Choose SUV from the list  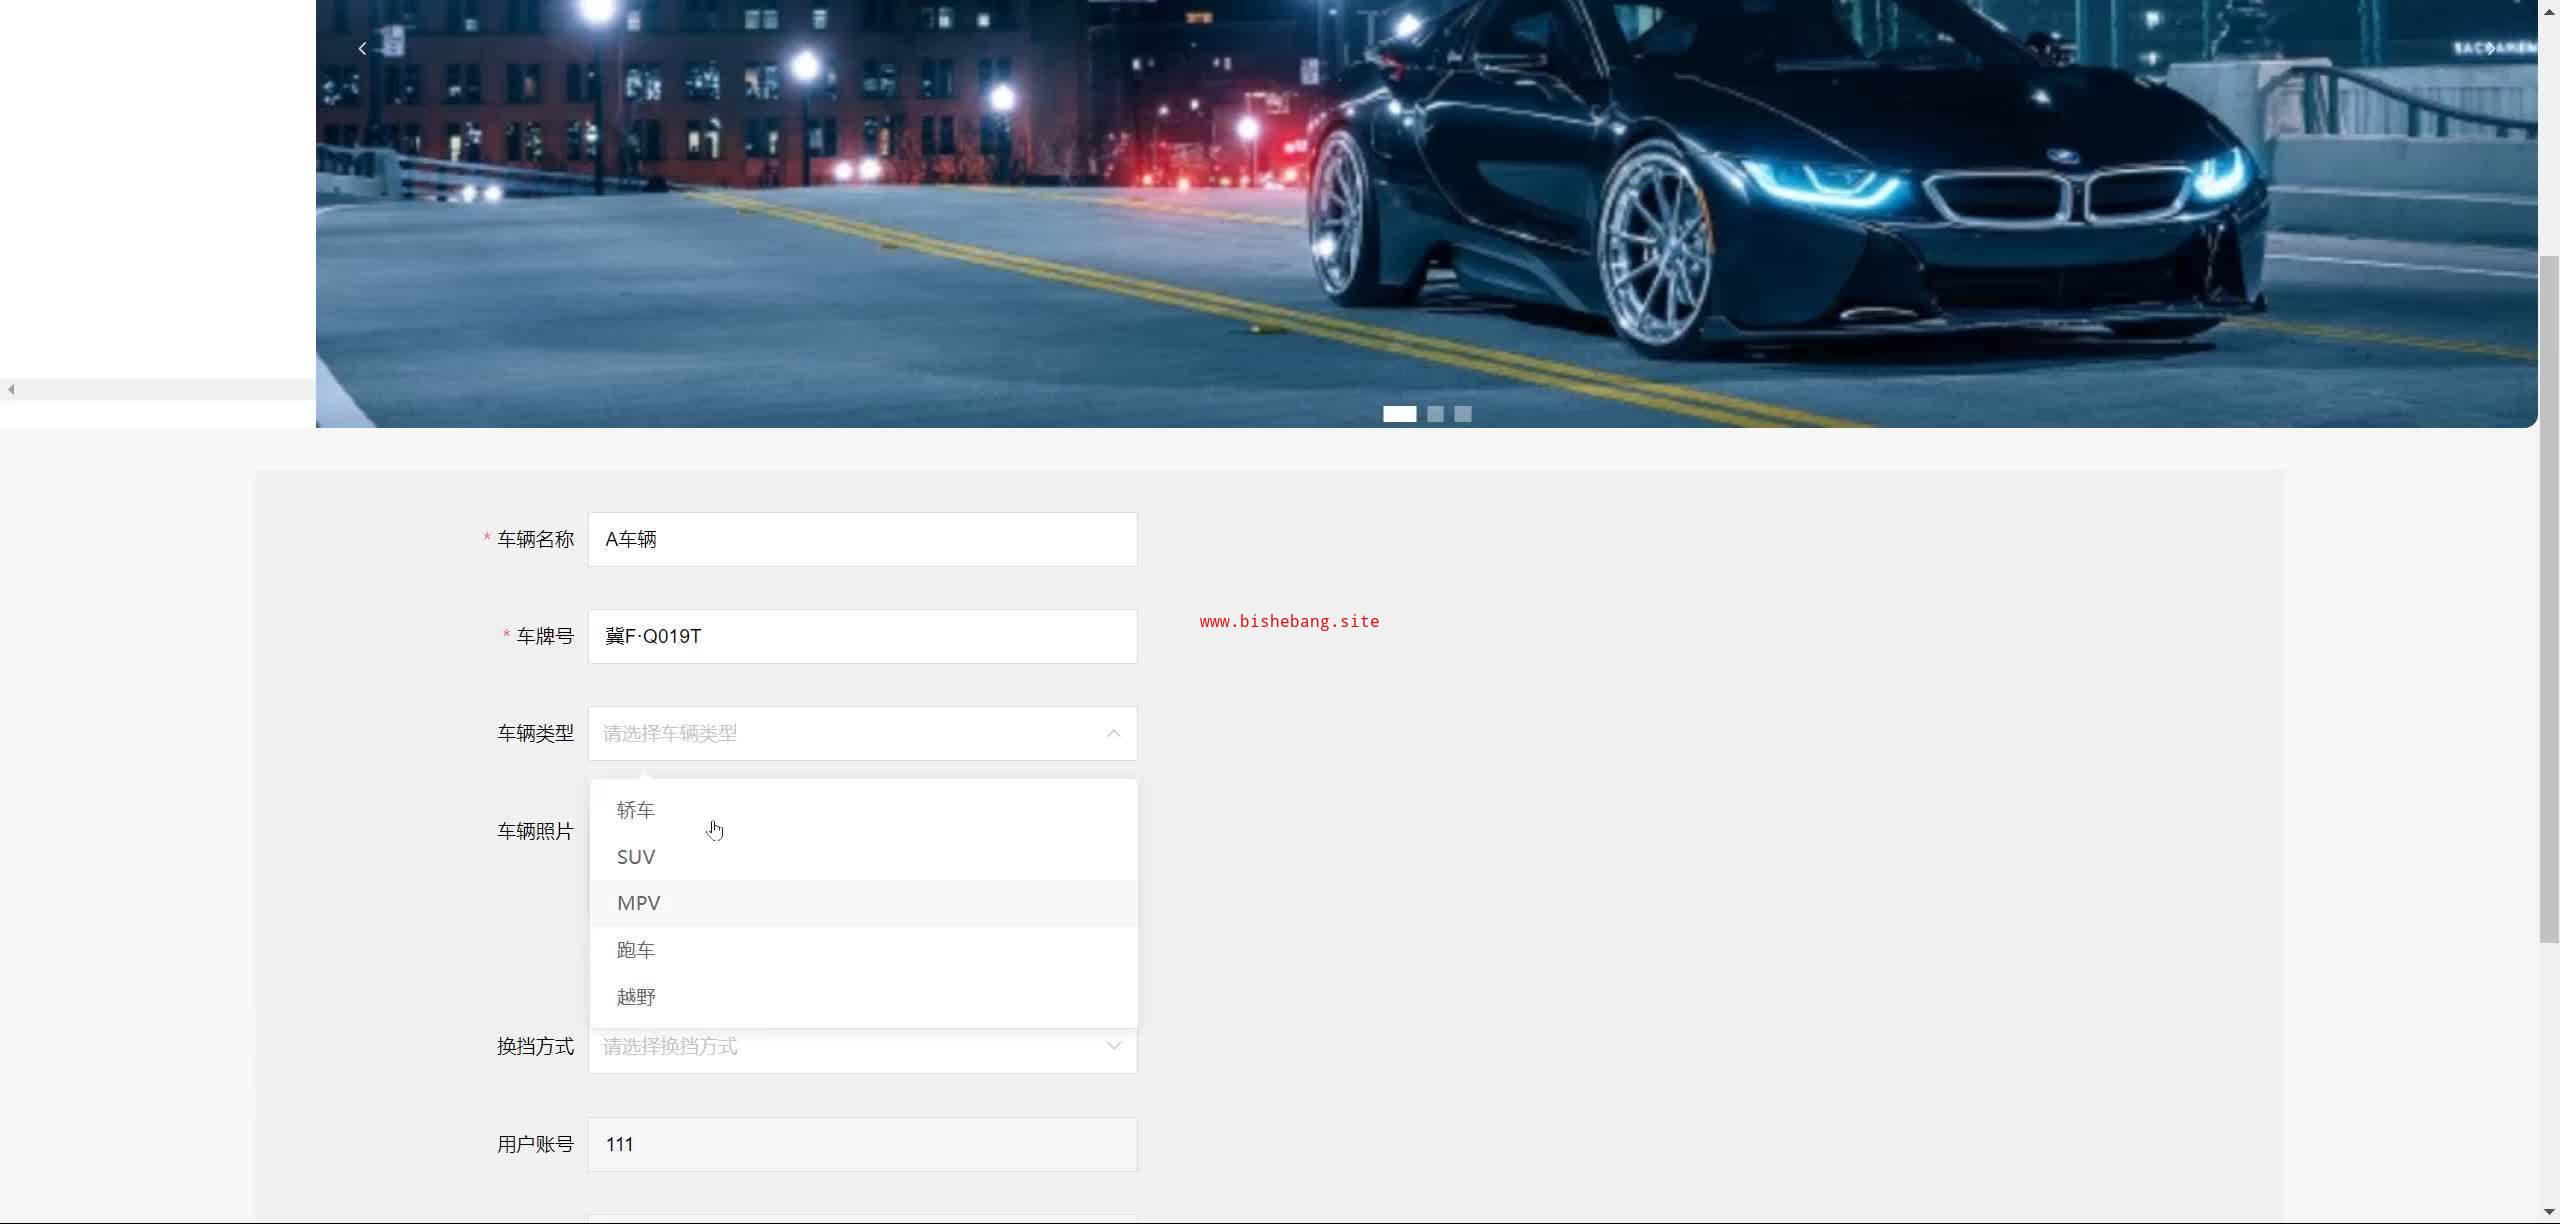tap(636, 857)
